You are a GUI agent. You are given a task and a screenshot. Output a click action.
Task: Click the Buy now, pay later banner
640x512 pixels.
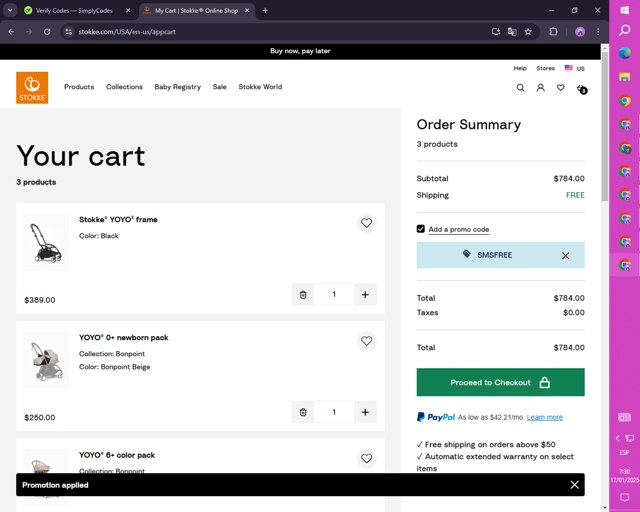tap(300, 51)
